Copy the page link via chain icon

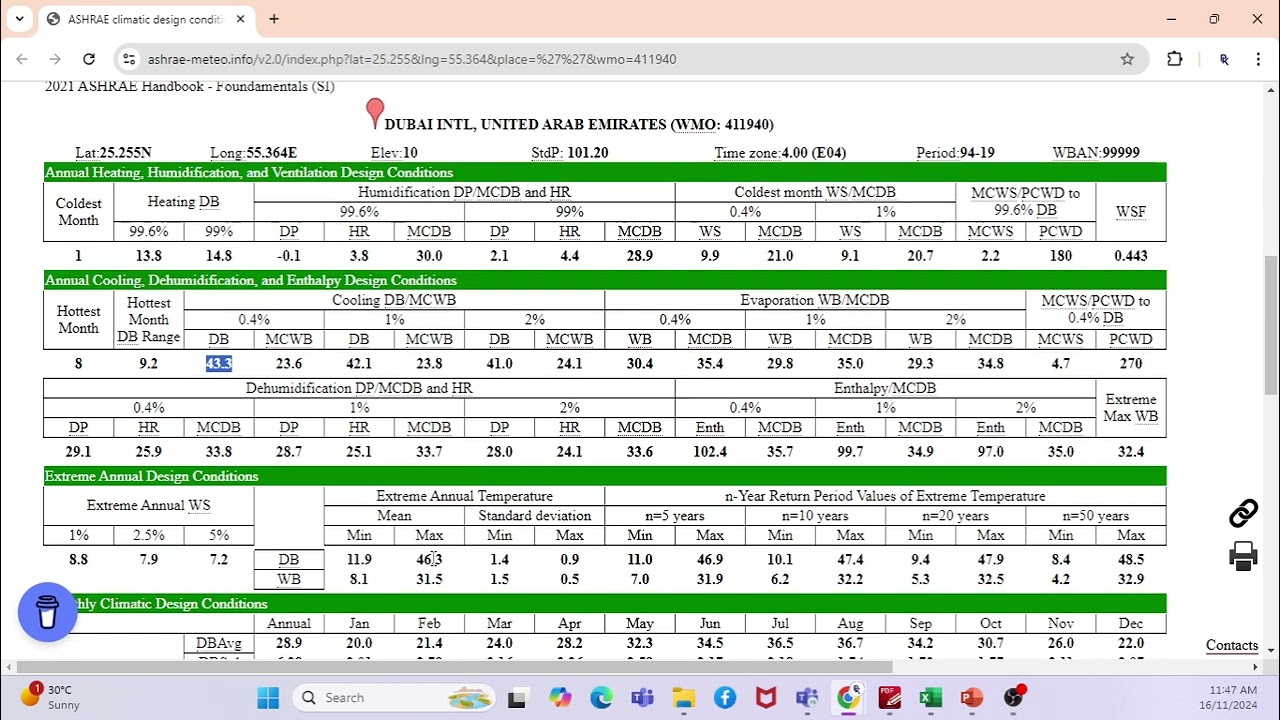click(1243, 514)
